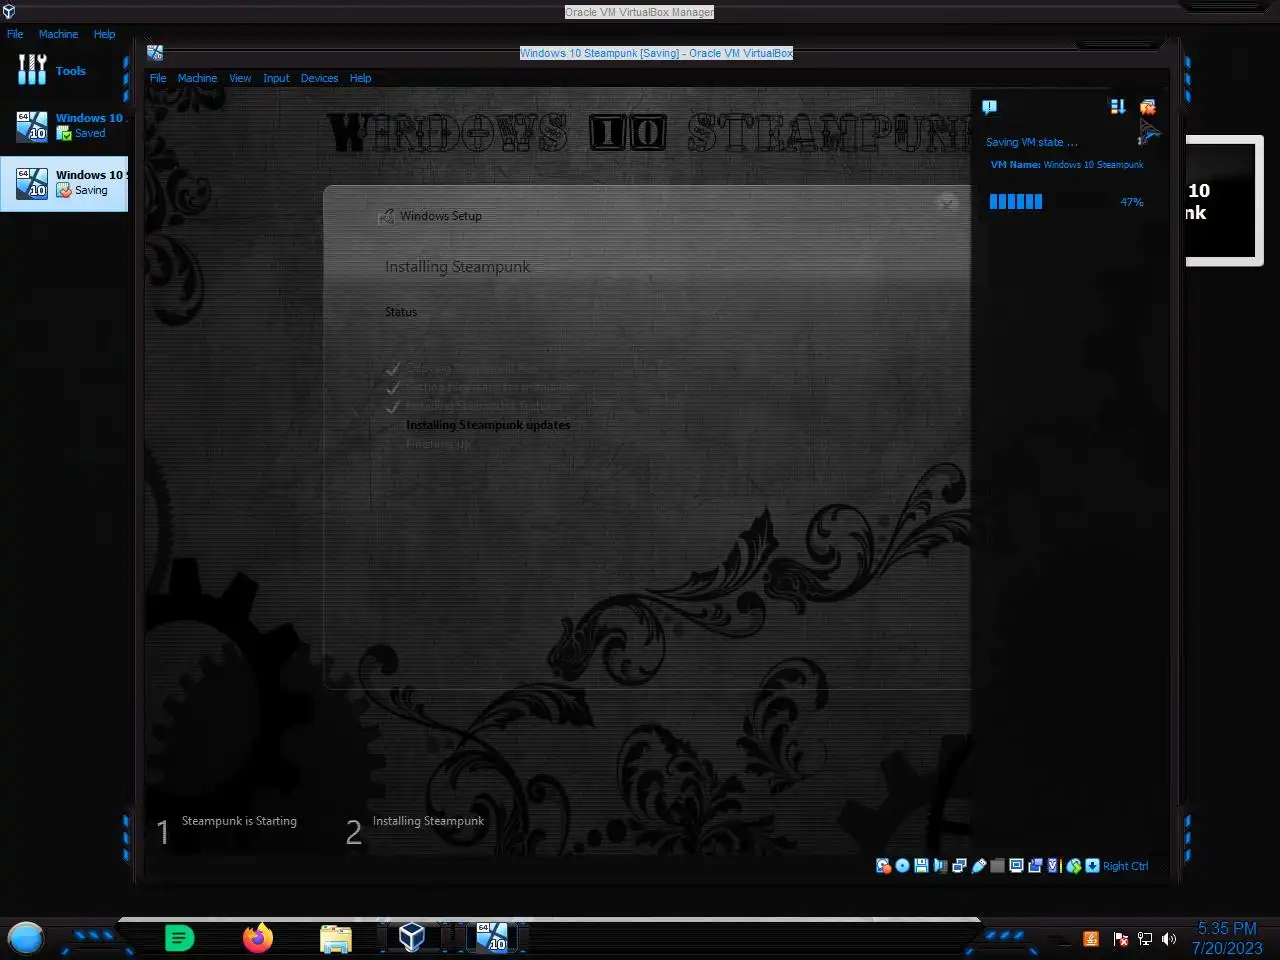
Task: Click the mouse integration status icon
Action: 1074,866
